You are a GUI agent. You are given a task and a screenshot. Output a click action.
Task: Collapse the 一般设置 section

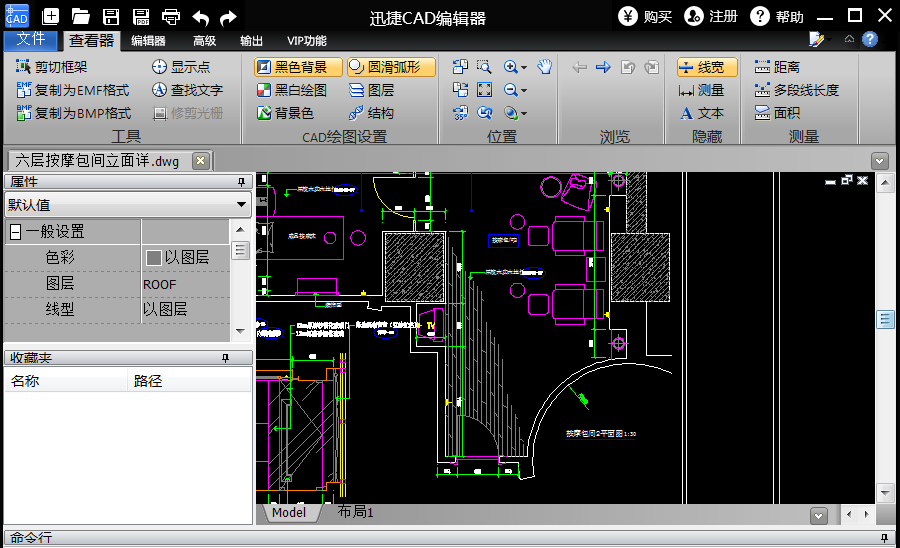tap(15, 232)
